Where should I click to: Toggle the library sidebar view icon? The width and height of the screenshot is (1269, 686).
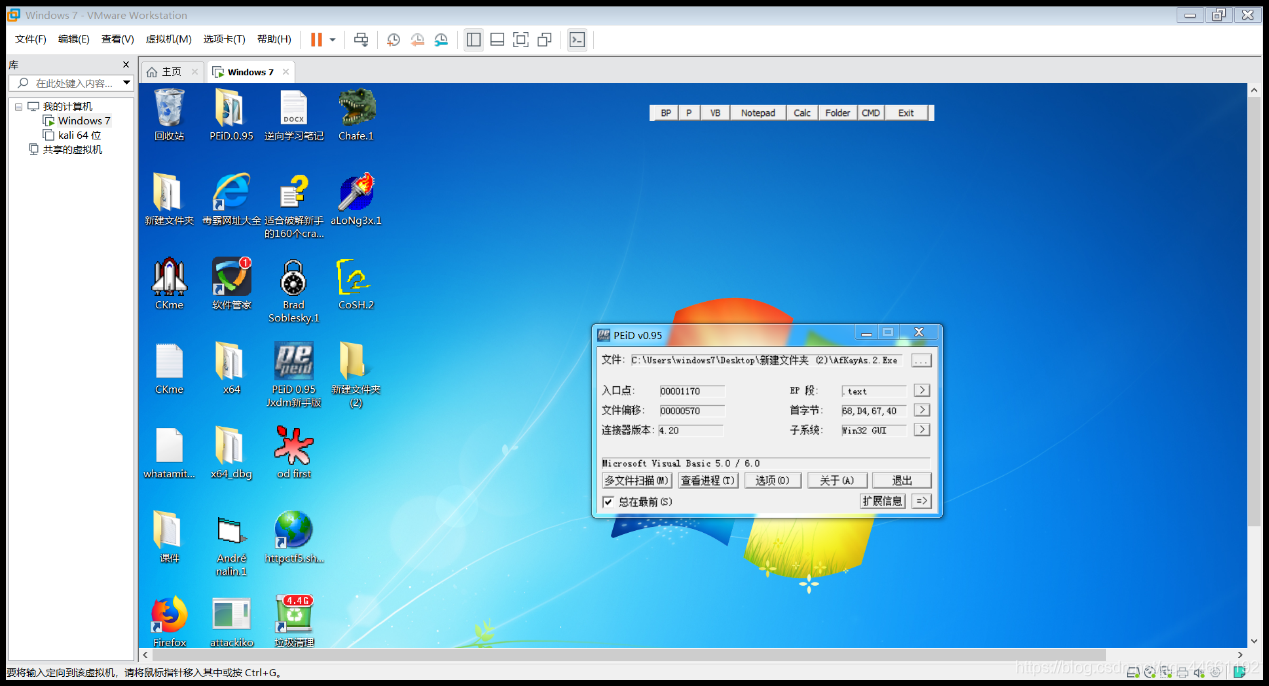tap(474, 39)
